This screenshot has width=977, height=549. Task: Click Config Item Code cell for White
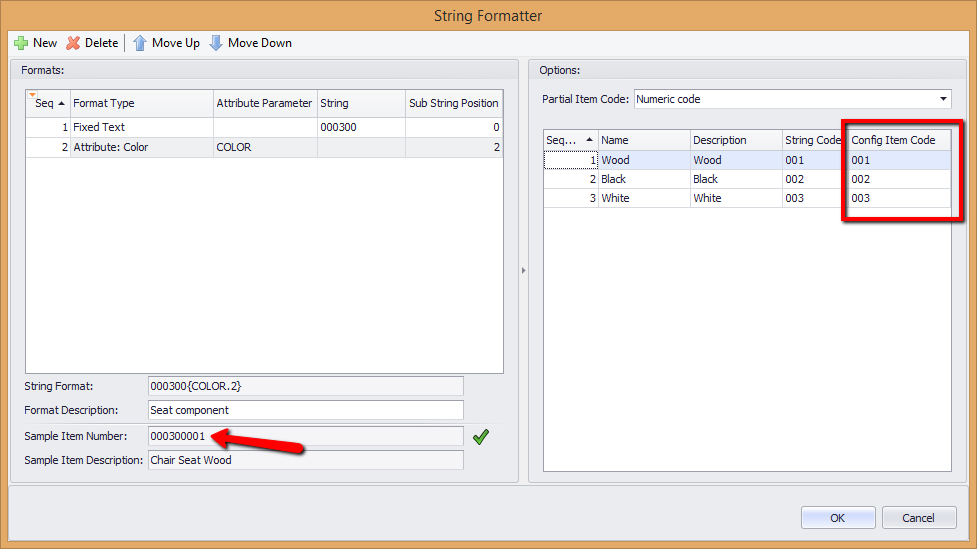coord(900,198)
